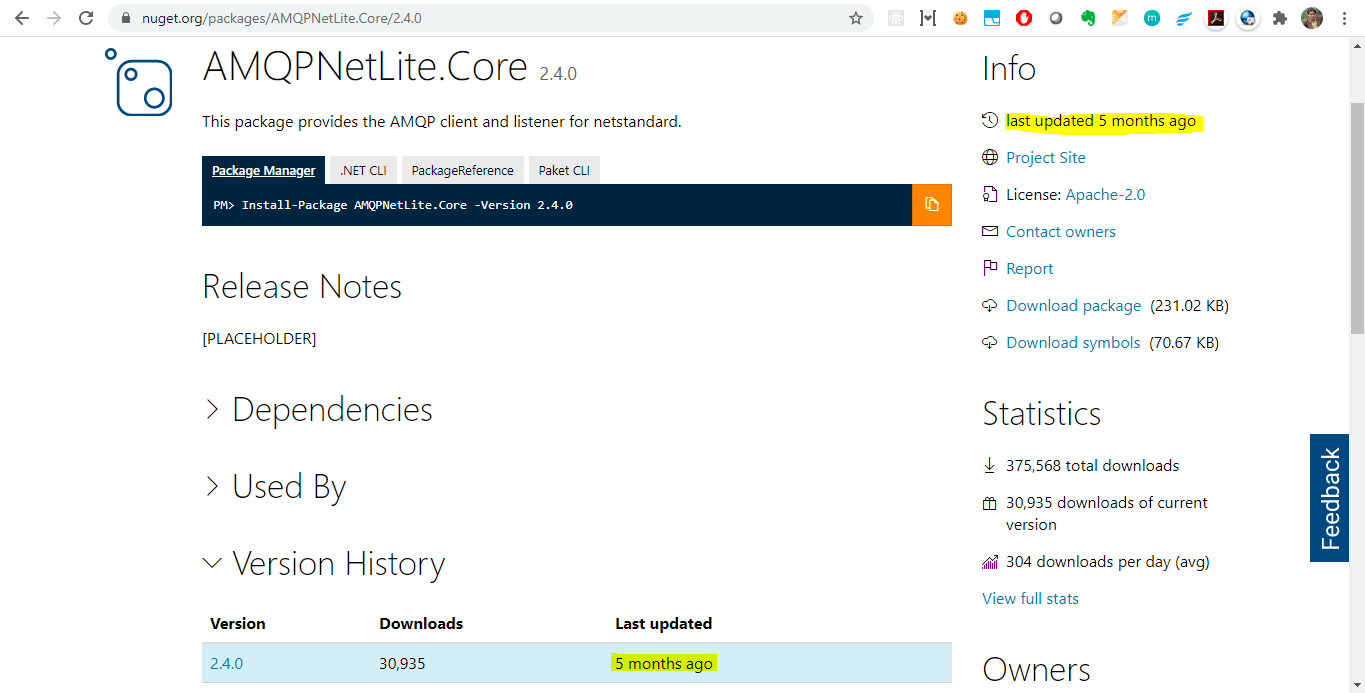Click the Adobe Acrobat extension icon
1365x693 pixels.
(x=1216, y=18)
